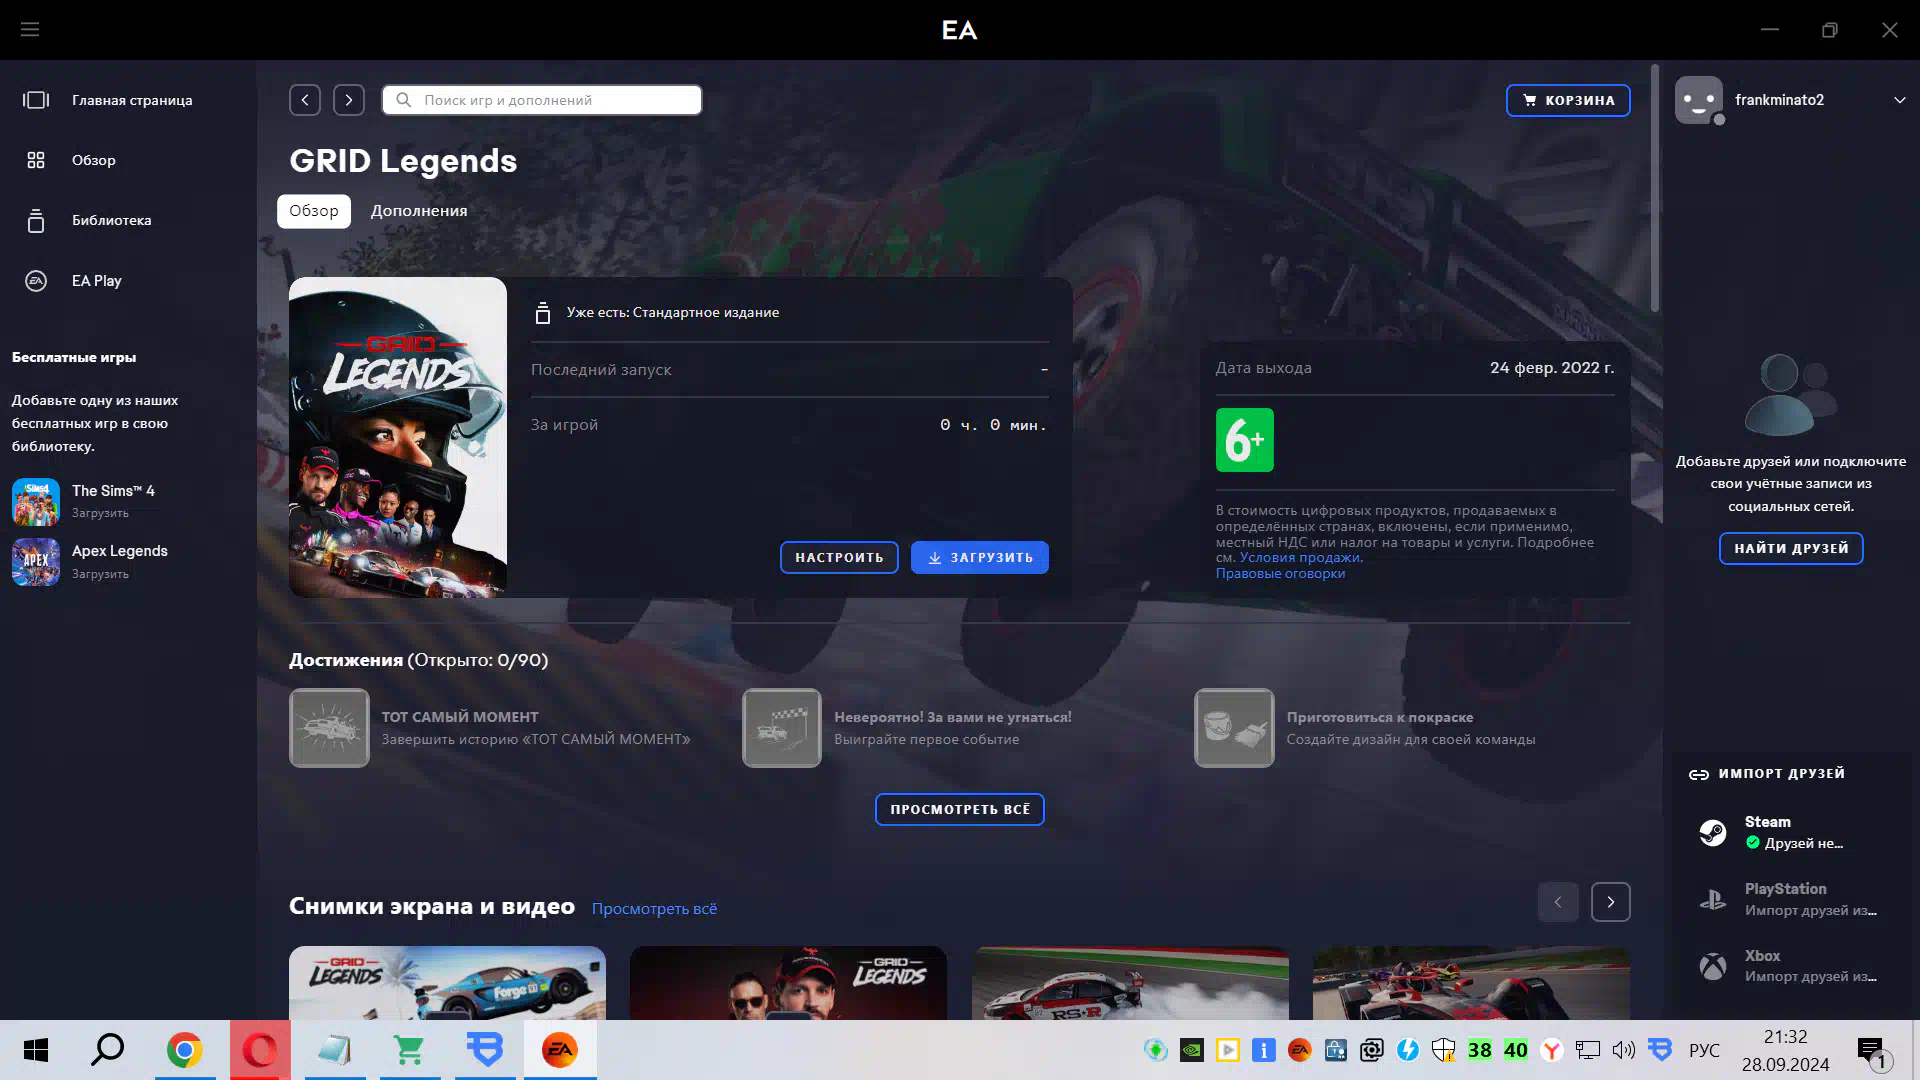Click the next screenshots arrow
Screen dimensions: 1920x1080
point(1611,902)
